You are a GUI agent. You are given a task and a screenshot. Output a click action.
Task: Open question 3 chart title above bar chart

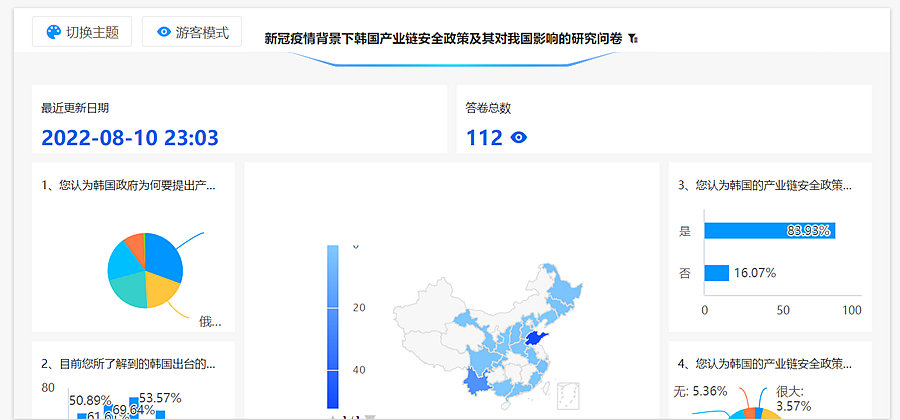tap(765, 185)
